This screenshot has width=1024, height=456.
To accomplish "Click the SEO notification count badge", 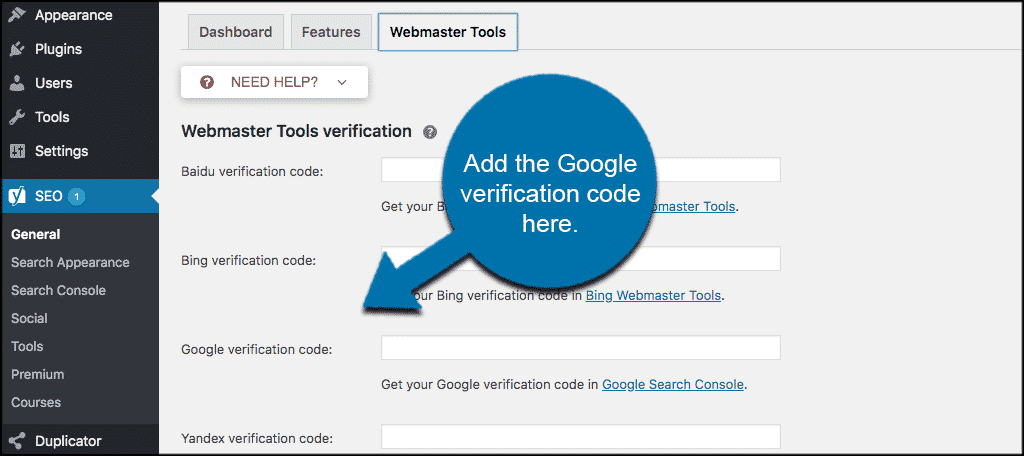I will [77, 196].
